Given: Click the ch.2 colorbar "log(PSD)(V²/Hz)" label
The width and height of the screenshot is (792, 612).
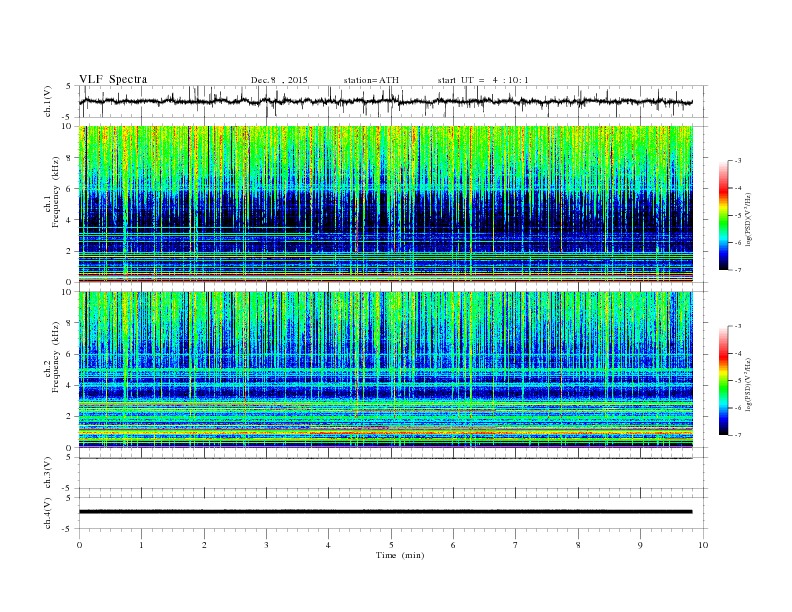Looking at the screenshot, I should [748, 384].
